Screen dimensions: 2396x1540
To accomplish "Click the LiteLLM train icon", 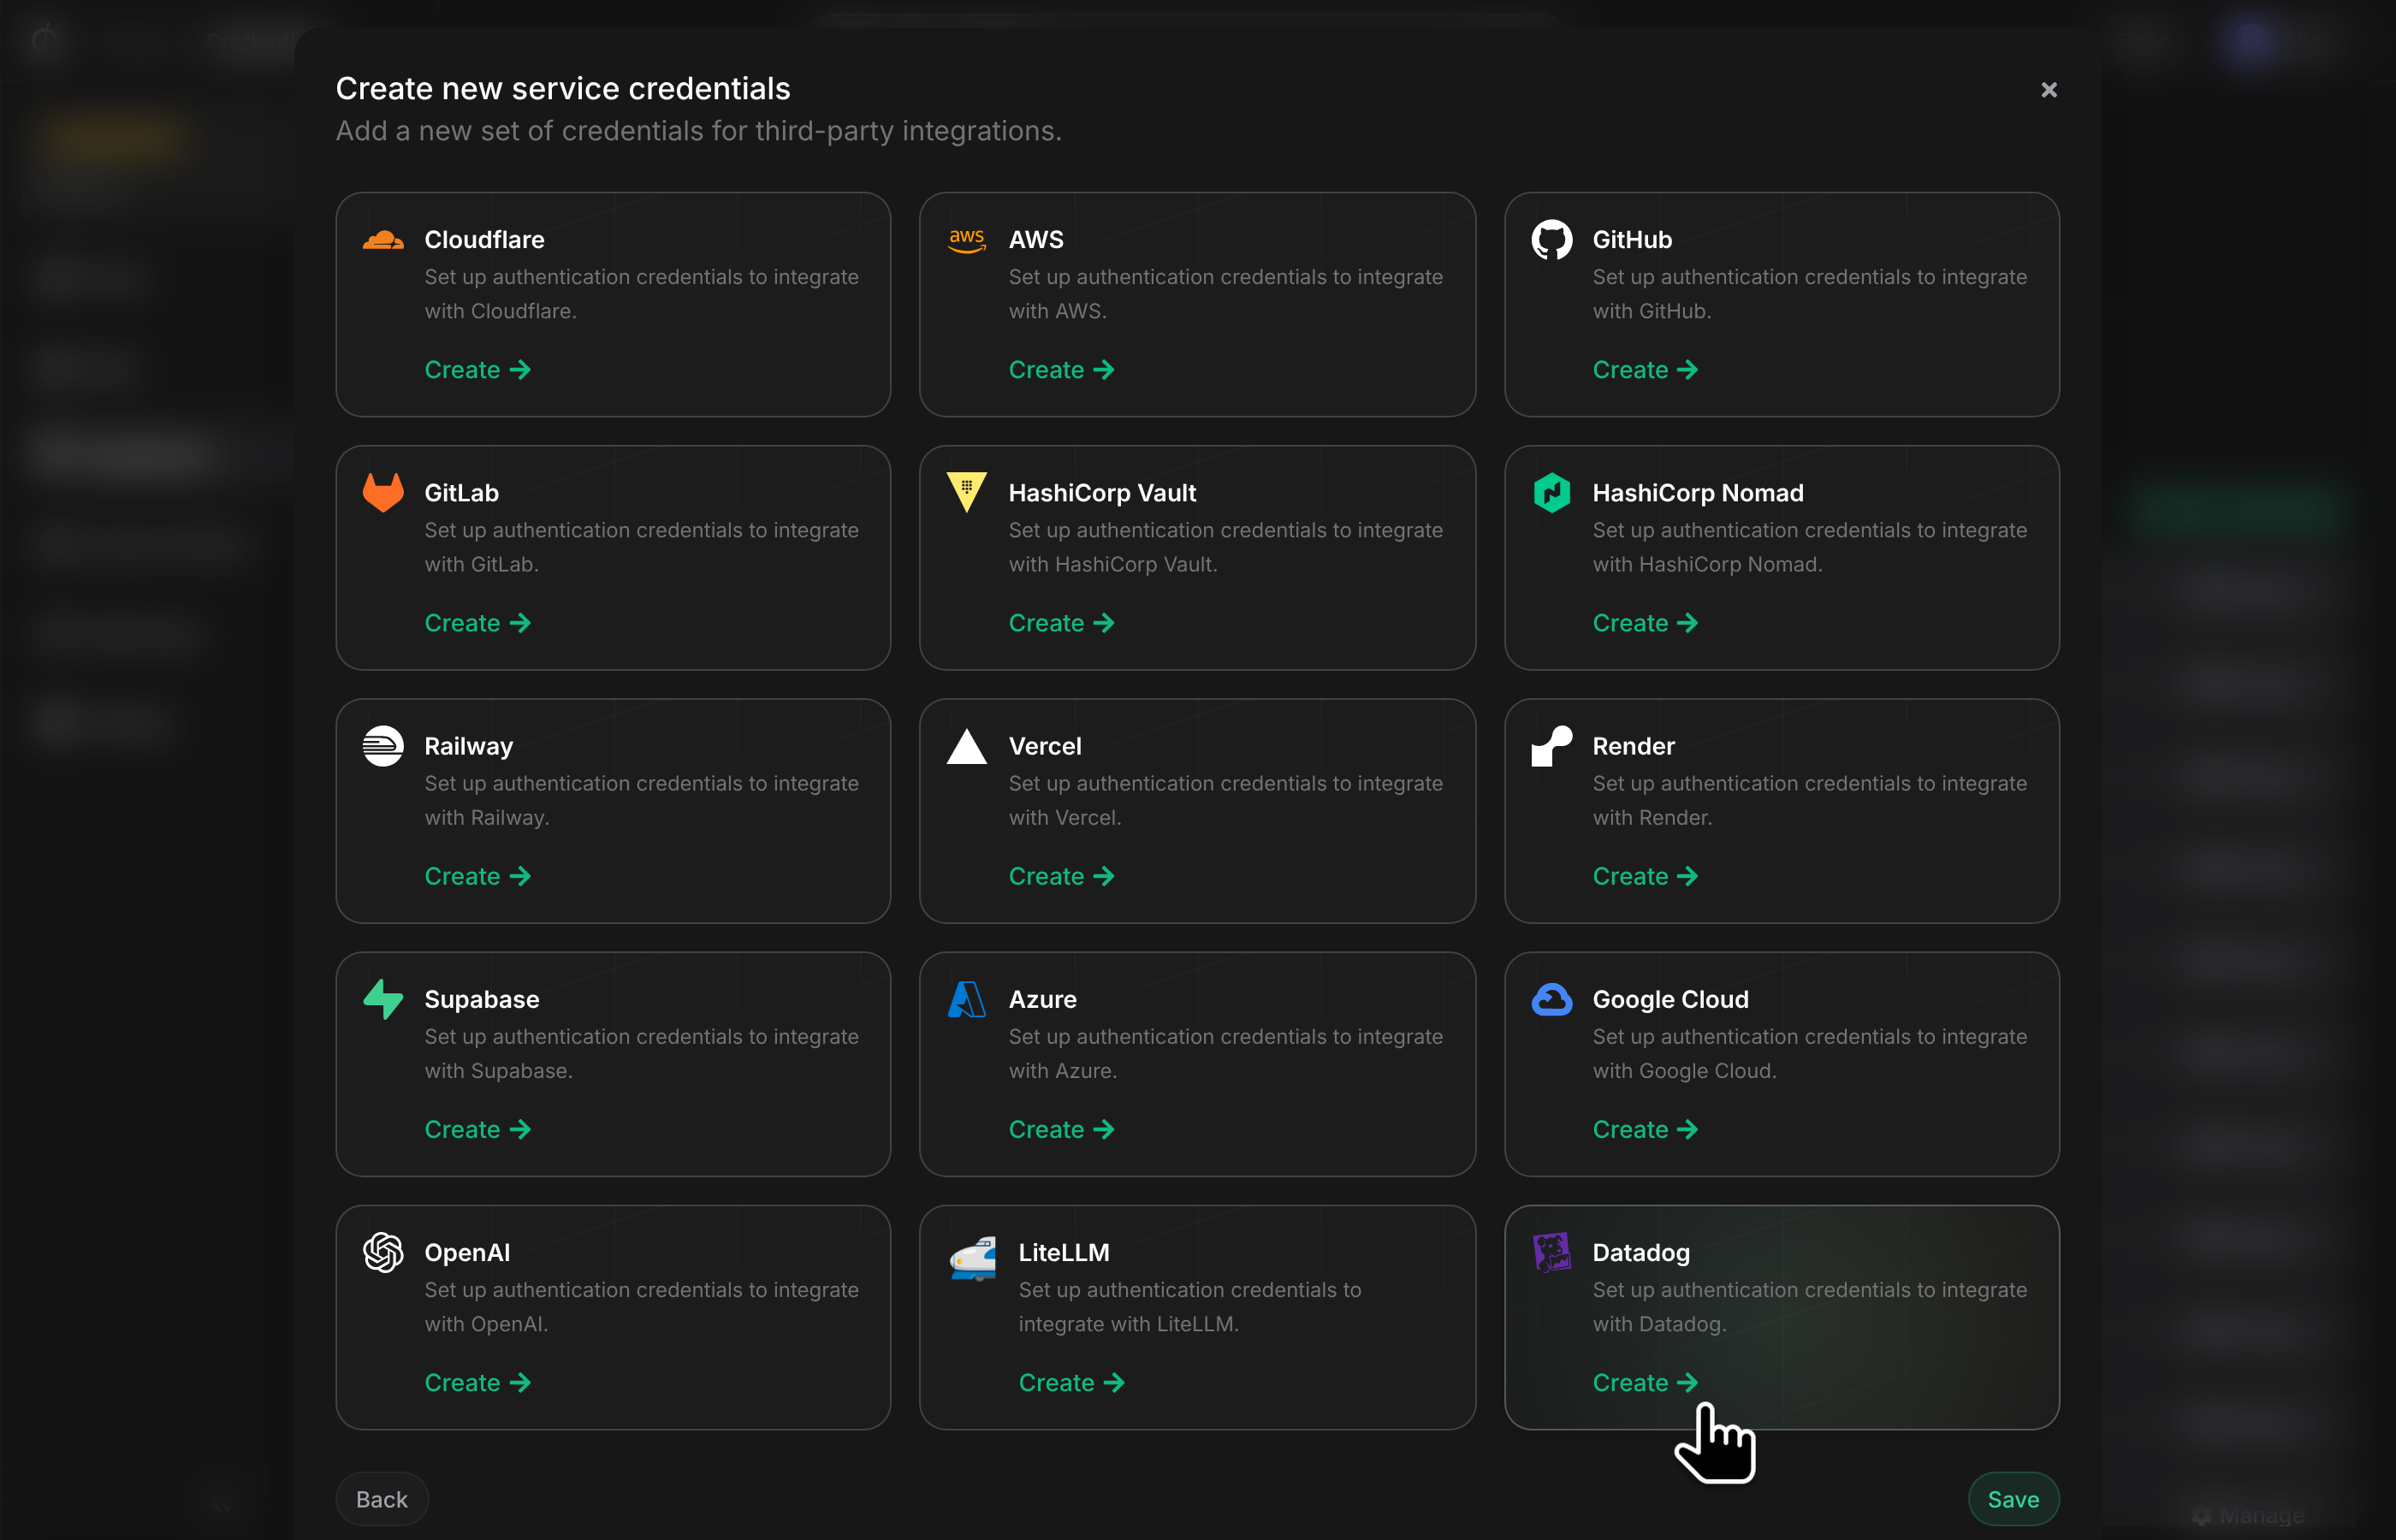I will point(972,1258).
